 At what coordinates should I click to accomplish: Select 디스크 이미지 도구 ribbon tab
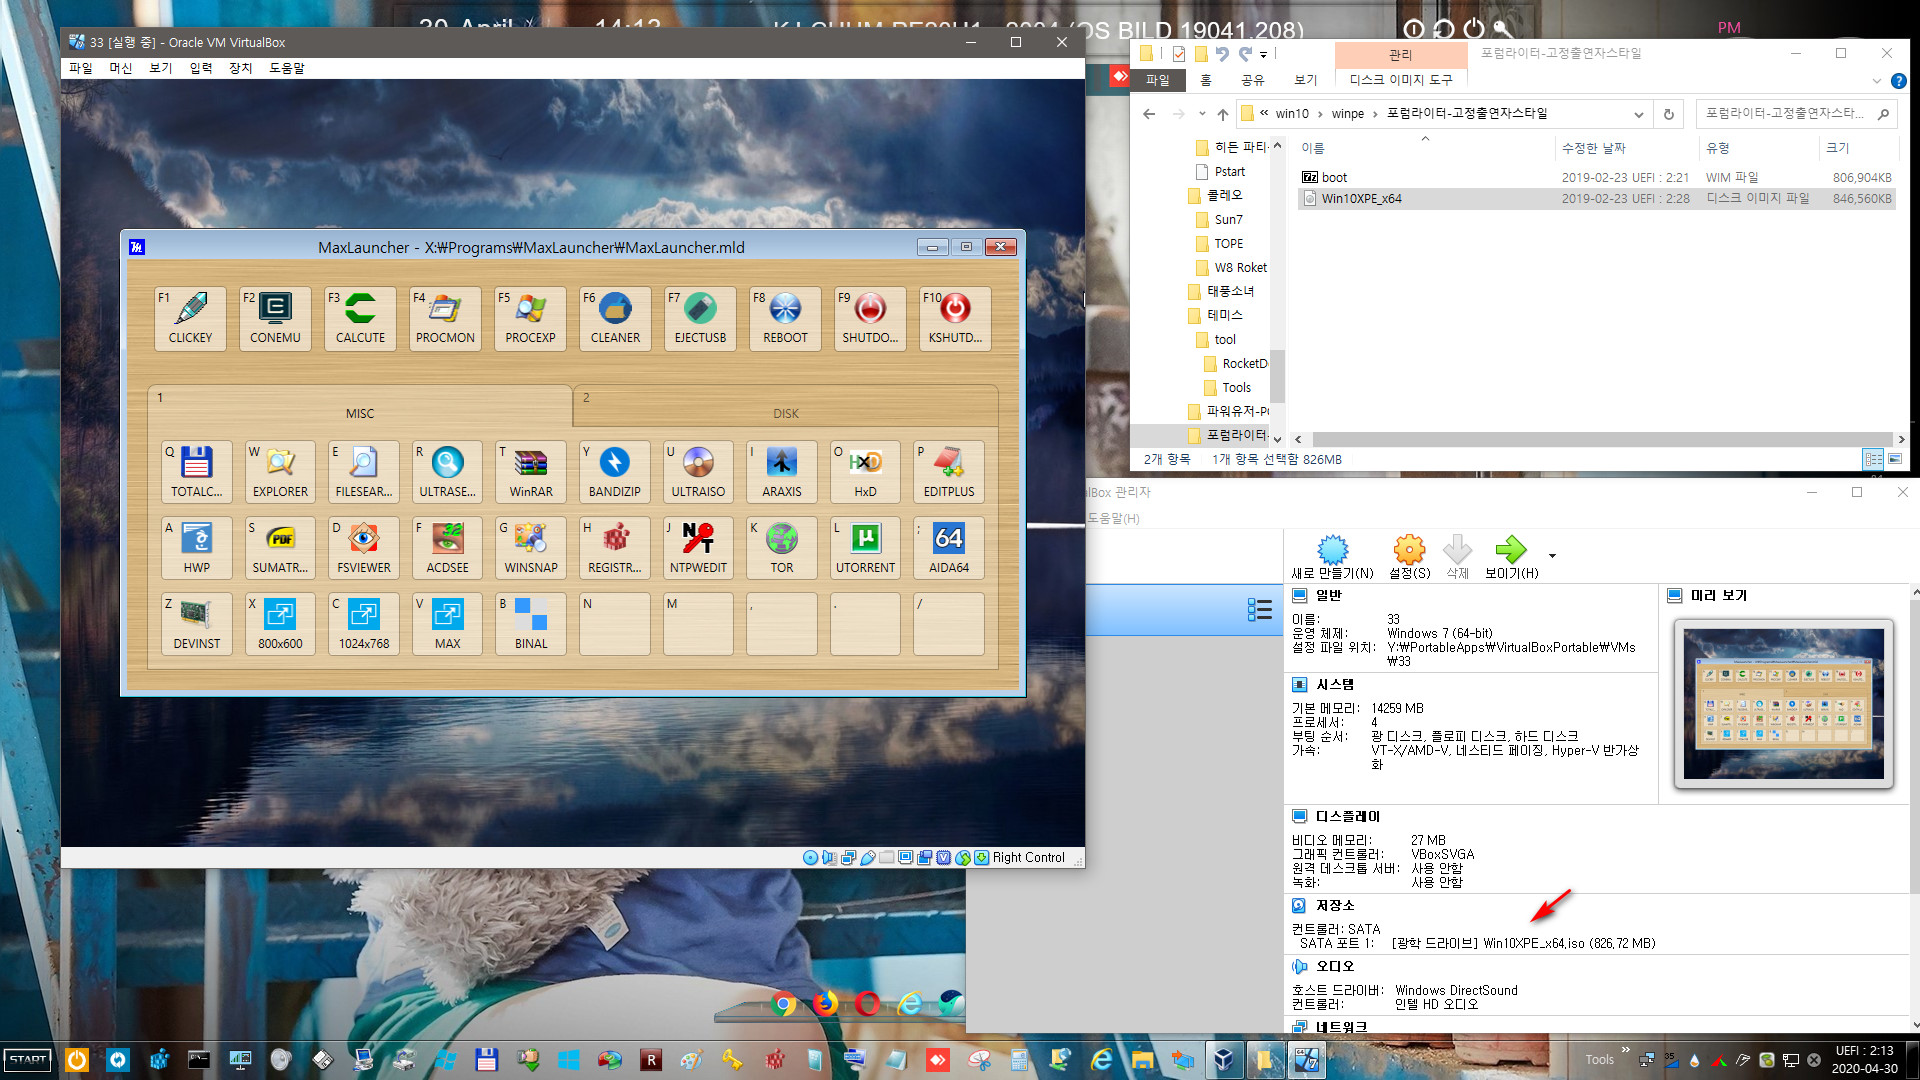click(x=1400, y=80)
